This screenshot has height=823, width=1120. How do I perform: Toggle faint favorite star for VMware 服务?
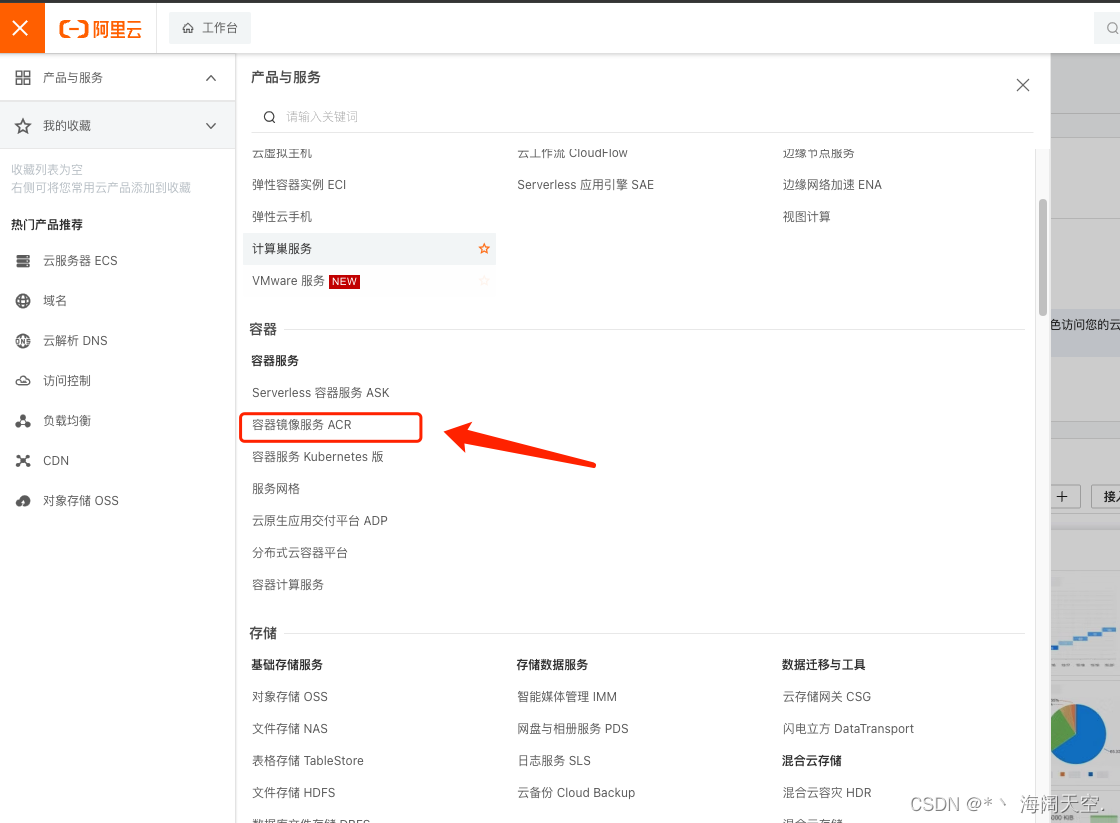[x=484, y=281]
